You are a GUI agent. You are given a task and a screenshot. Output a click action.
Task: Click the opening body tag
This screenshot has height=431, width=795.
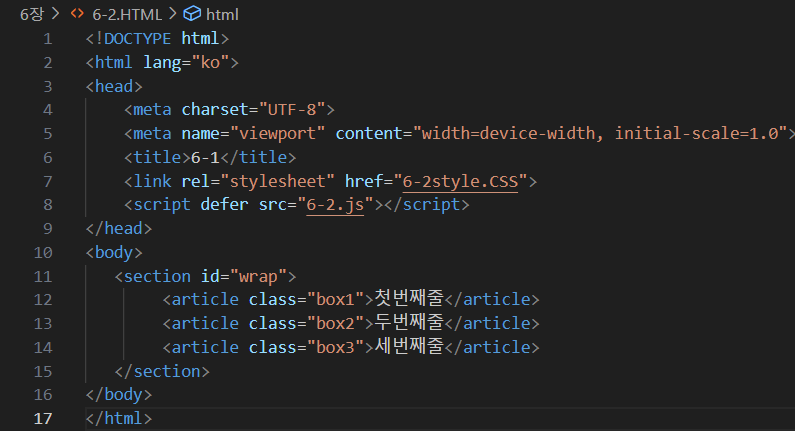tap(114, 252)
